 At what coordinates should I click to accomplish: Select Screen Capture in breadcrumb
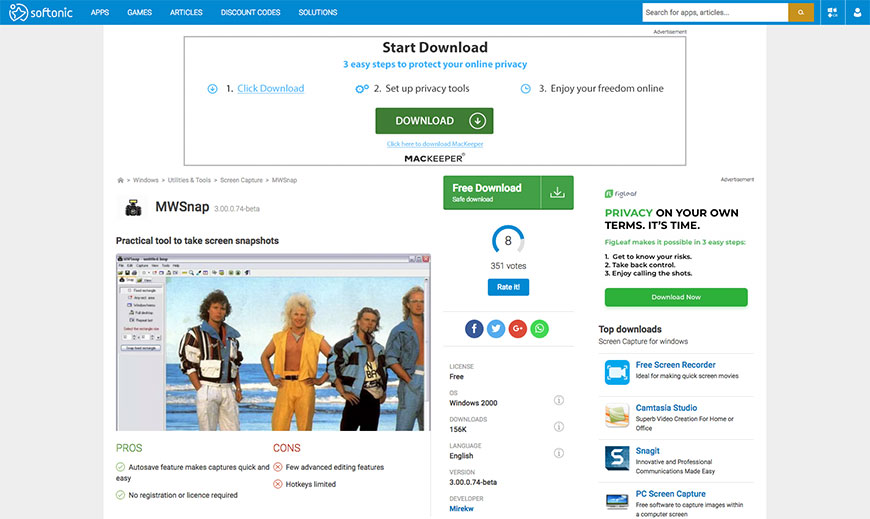pyautogui.click(x=241, y=180)
